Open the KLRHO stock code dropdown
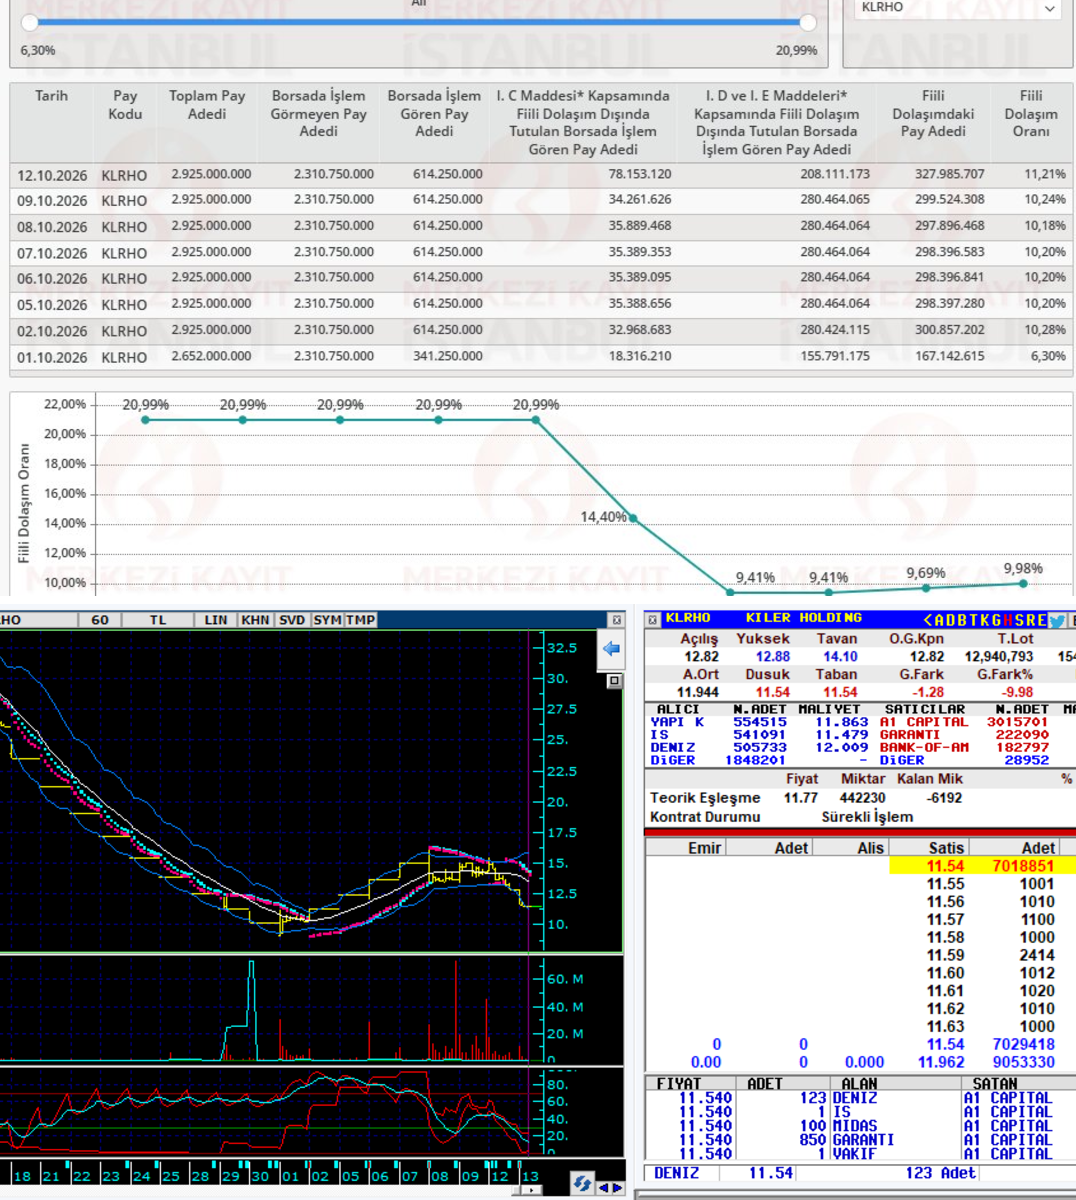1076x1200 pixels. [x=958, y=8]
